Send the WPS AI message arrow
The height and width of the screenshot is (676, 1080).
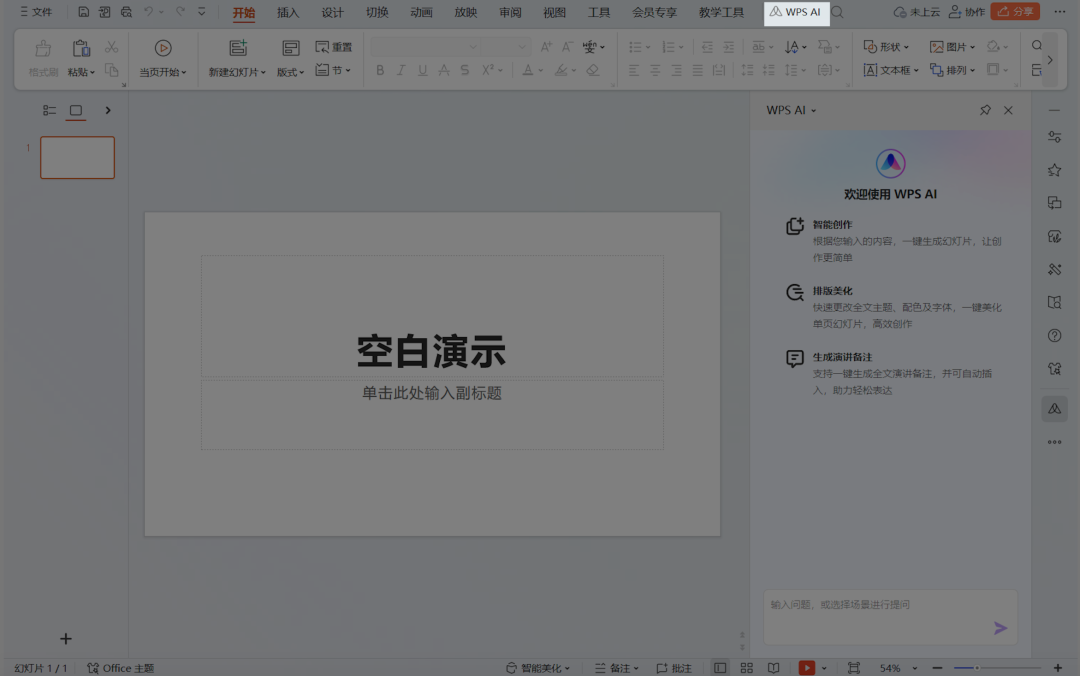point(1000,628)
